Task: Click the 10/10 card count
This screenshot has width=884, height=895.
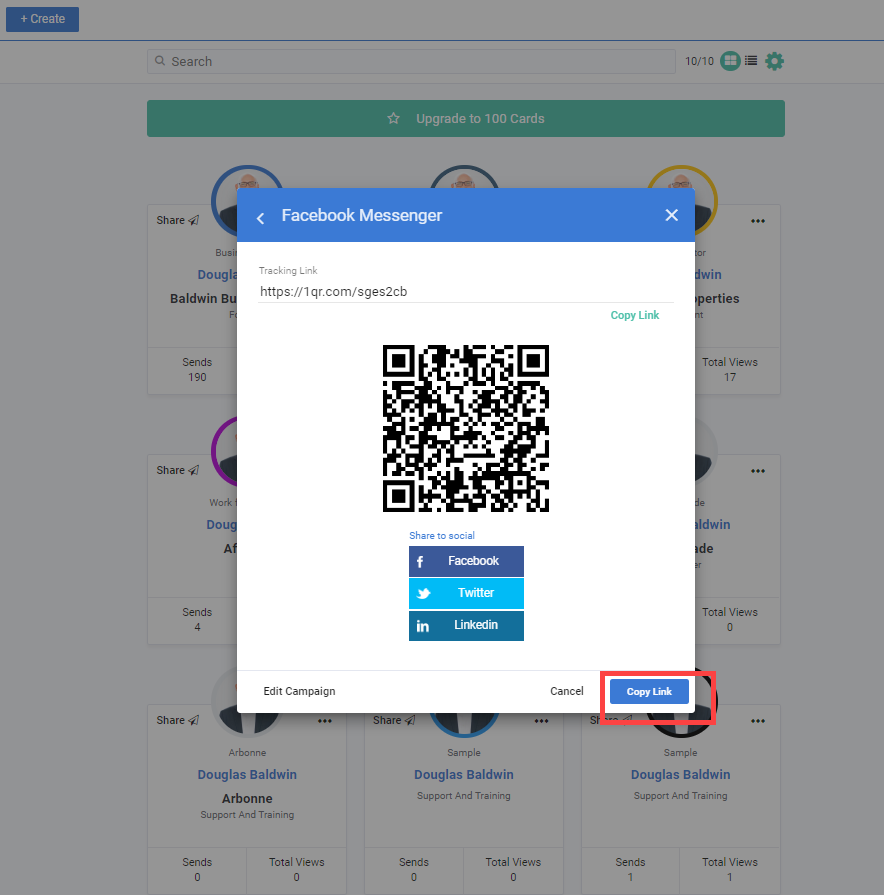Action: pos(699,61)
